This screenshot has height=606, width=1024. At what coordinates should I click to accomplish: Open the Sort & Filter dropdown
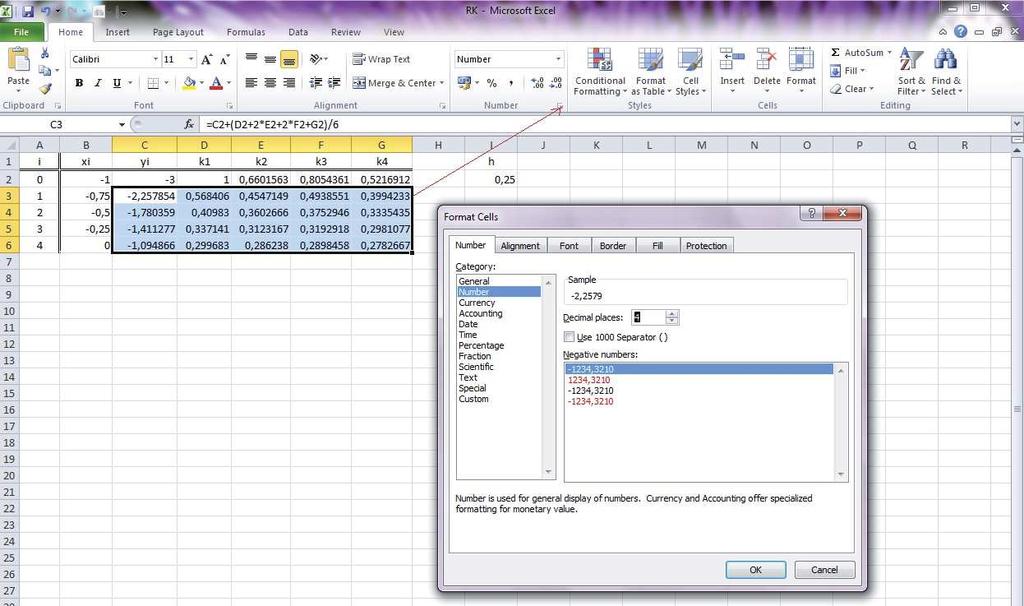[x=911, y=72]
